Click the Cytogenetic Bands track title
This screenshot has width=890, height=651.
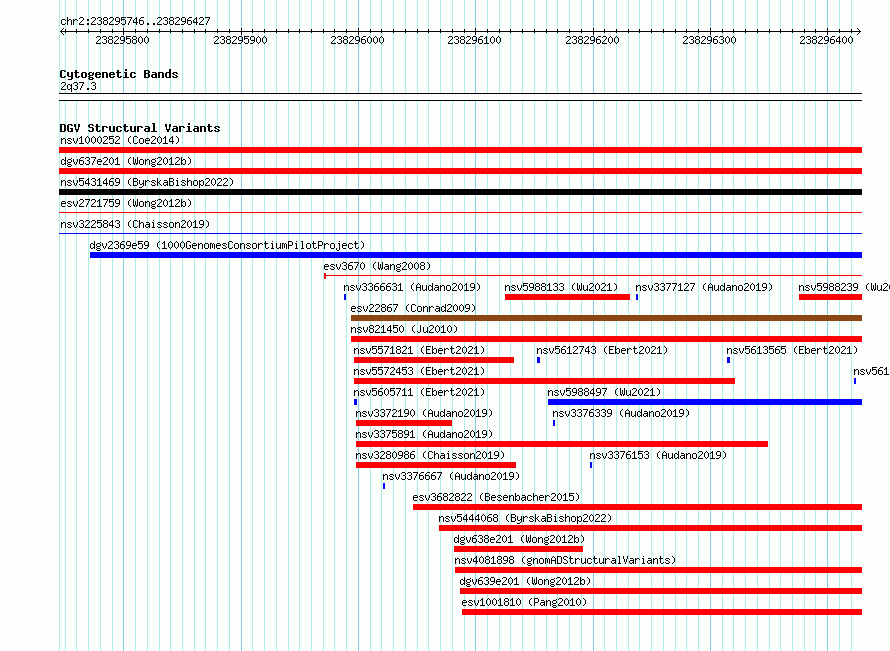pos(119,74)
